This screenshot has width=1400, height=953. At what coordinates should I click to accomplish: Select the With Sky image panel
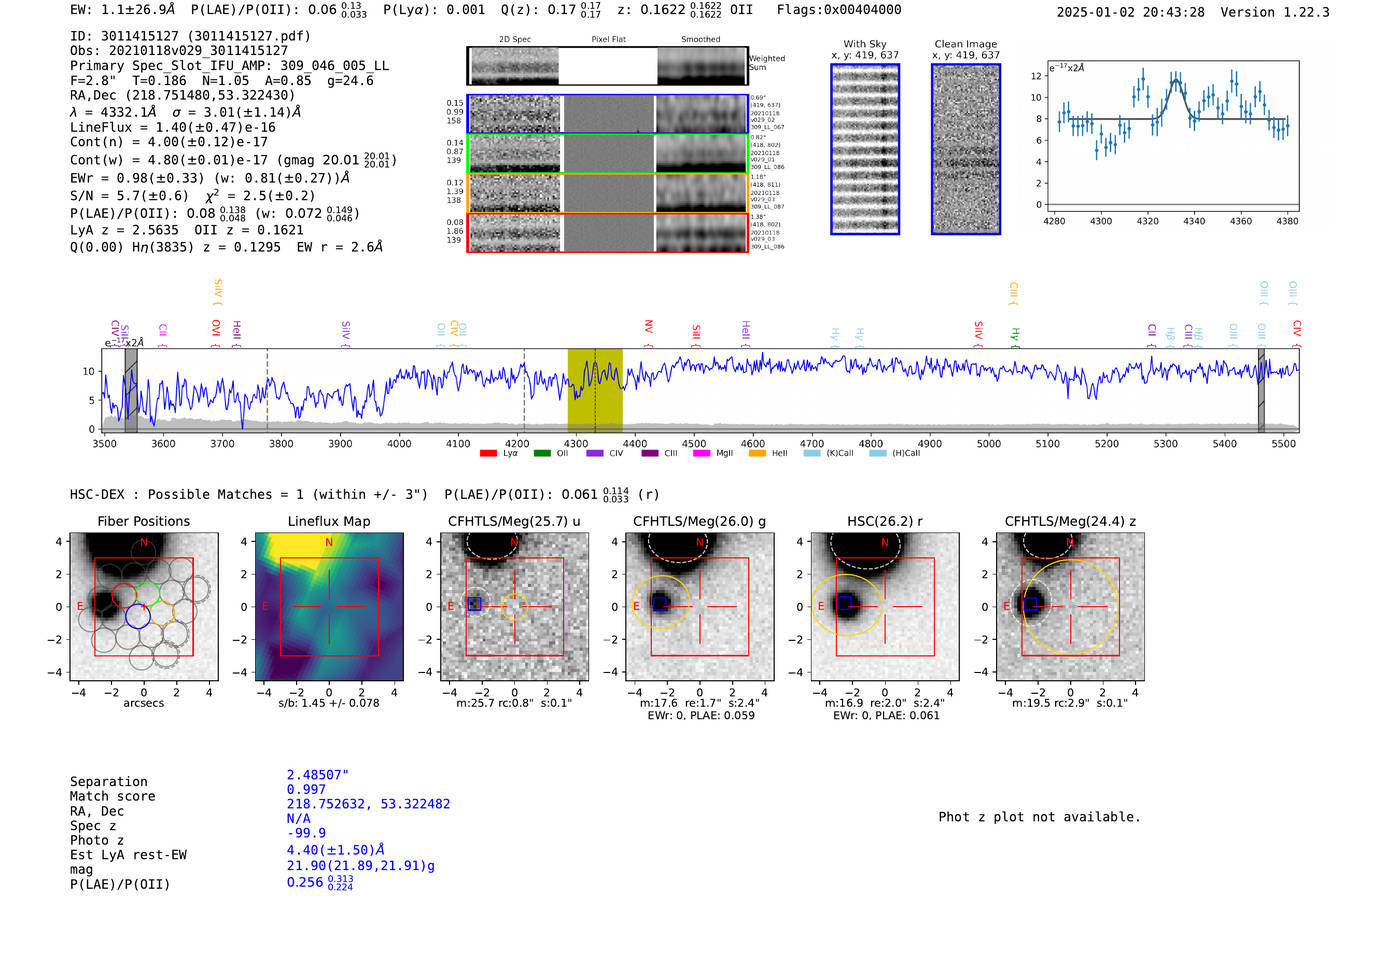[865, 149]
